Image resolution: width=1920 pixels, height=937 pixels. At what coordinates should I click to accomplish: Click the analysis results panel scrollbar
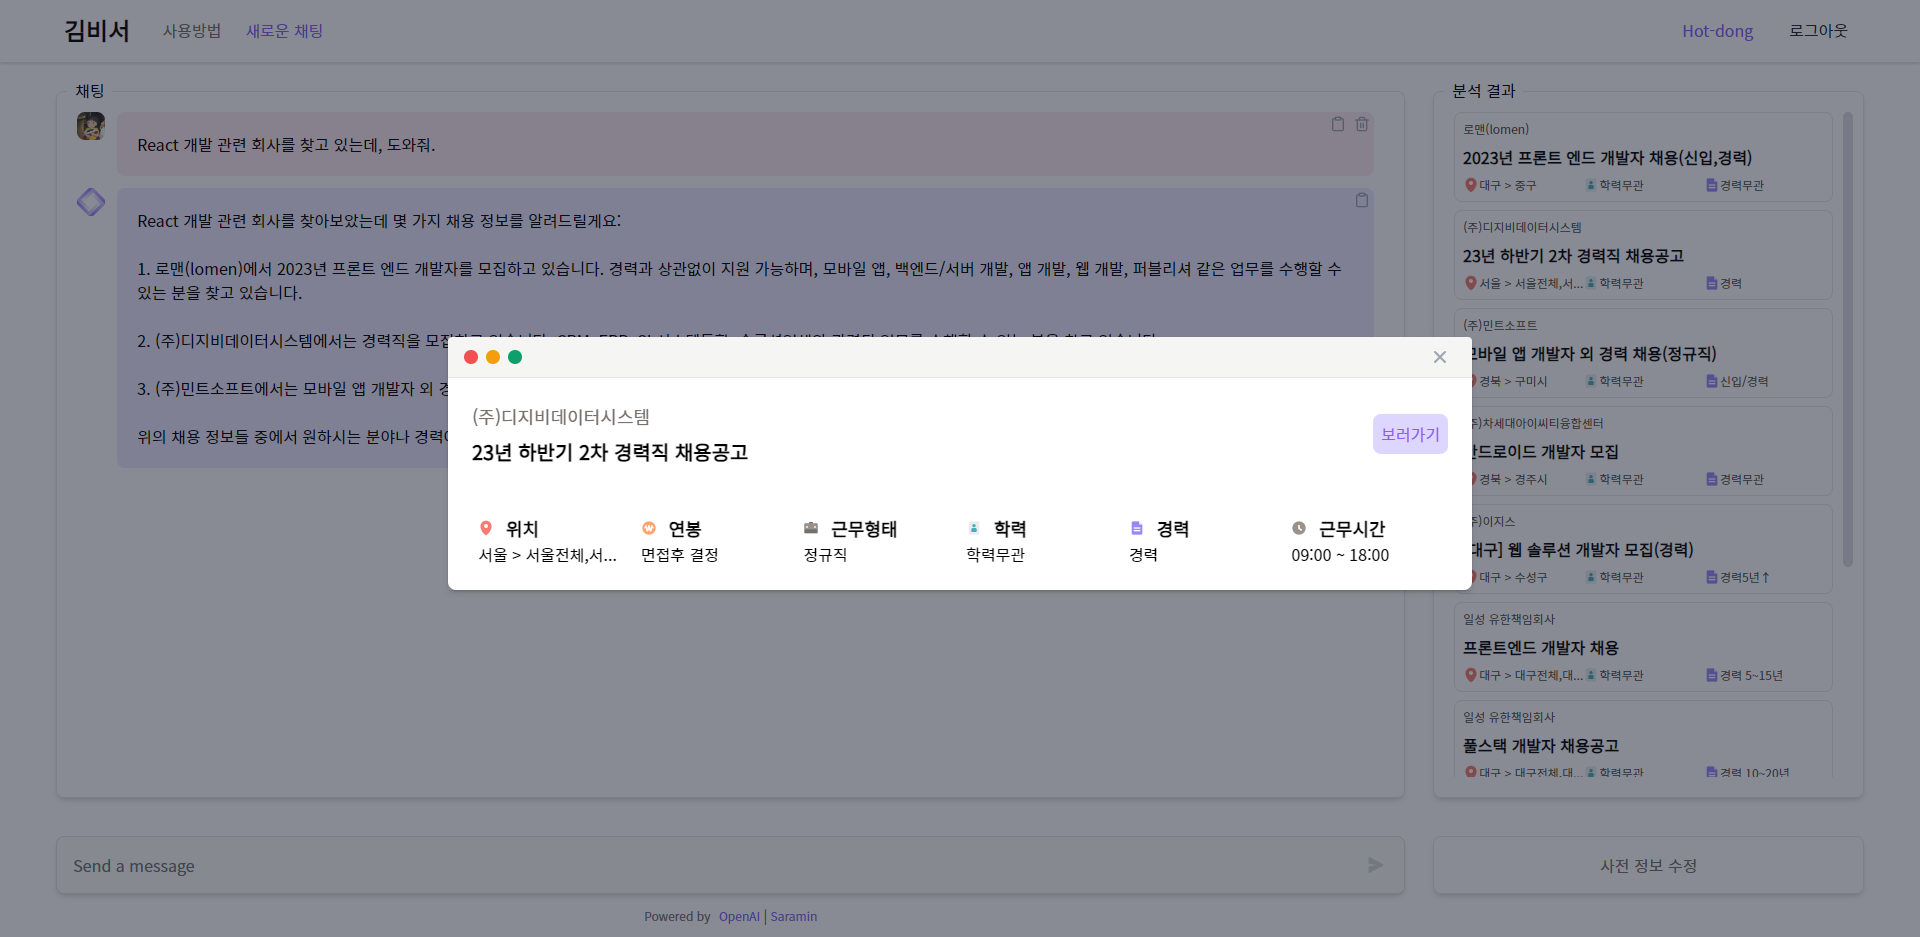click(1847, 339)
